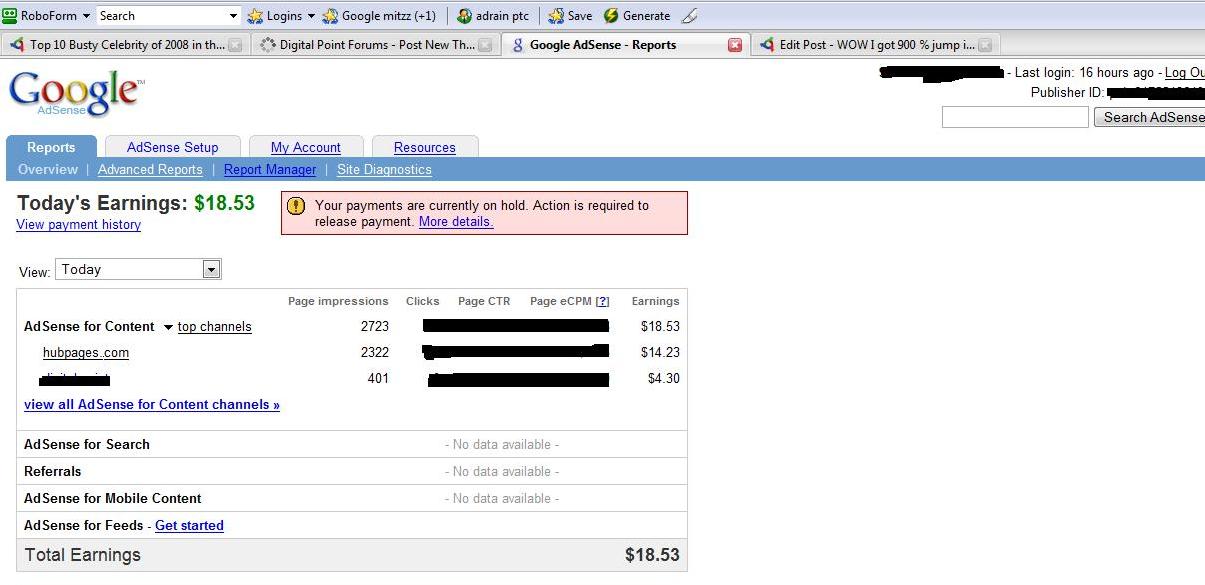
Task: Open the Resources tab
Action: click(x=425, y=147)
